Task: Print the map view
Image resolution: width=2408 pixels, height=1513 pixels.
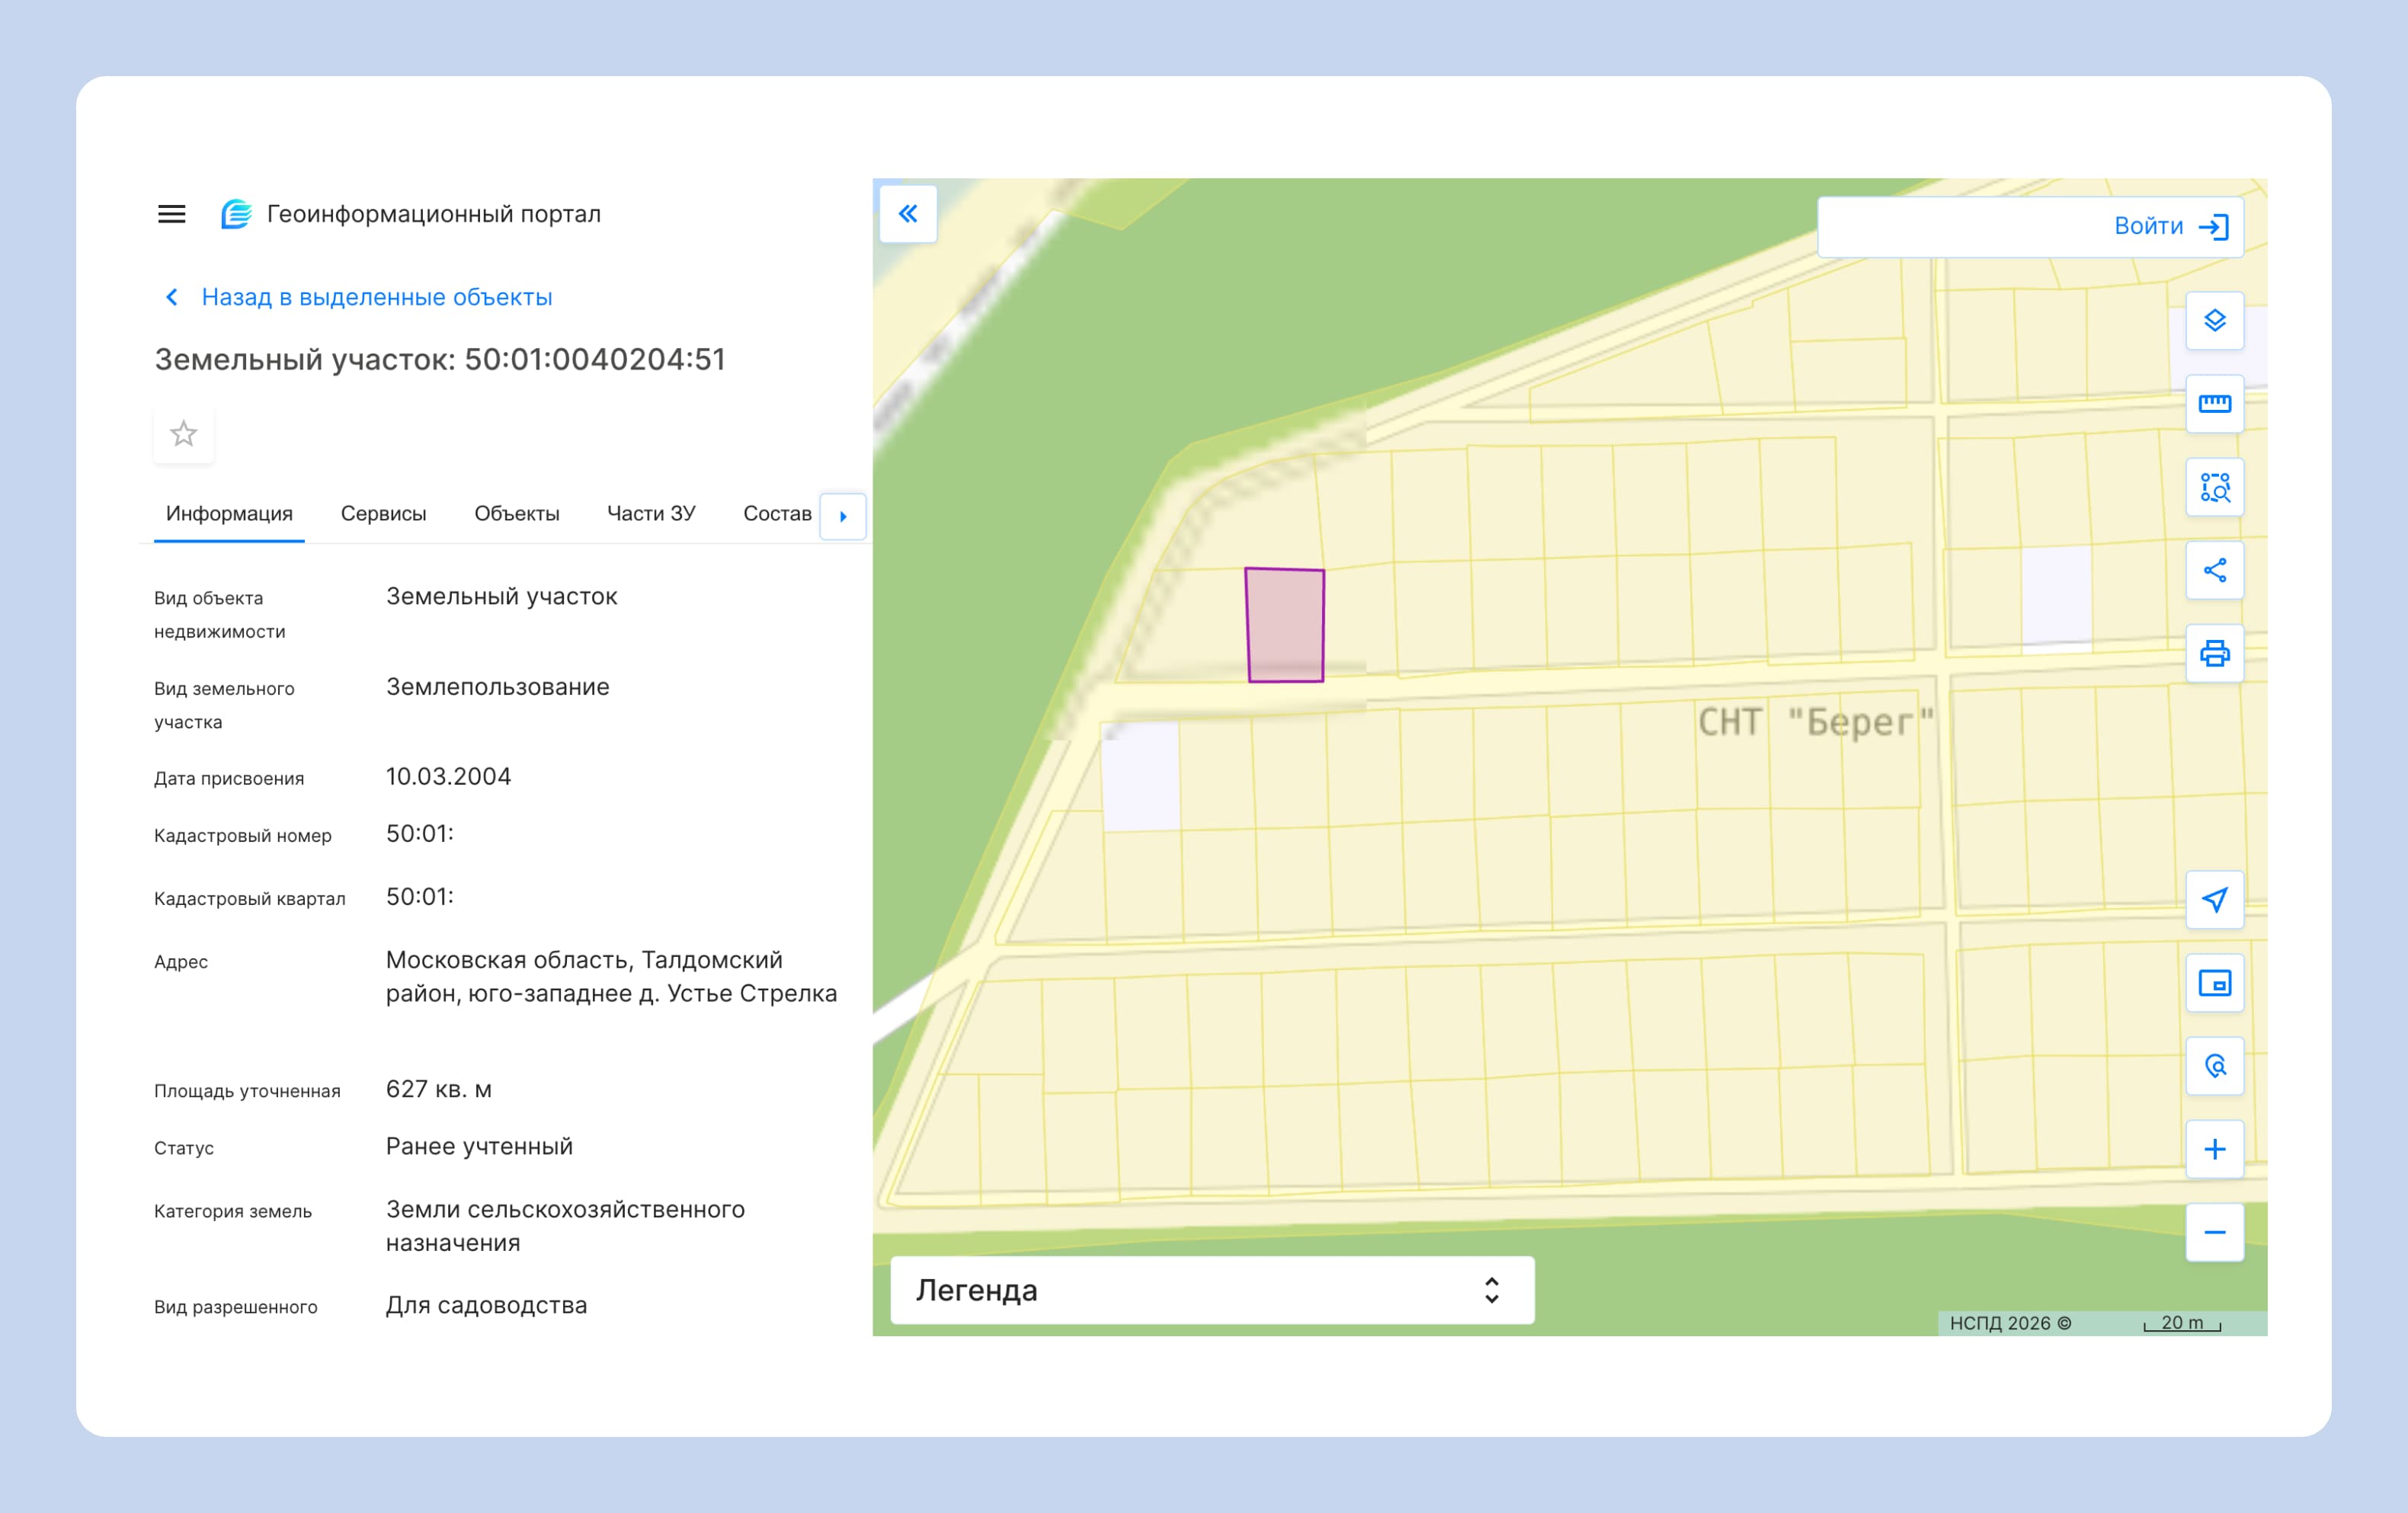Action: (2214, 653)
